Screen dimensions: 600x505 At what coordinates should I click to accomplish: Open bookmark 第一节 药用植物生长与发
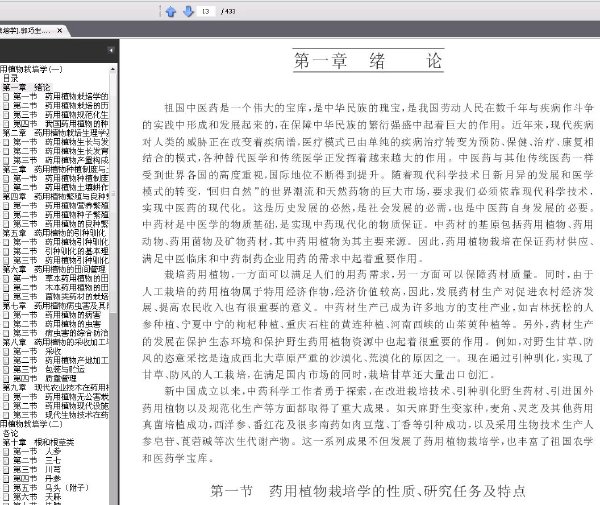pyautogui.click(x=61, y=142)
